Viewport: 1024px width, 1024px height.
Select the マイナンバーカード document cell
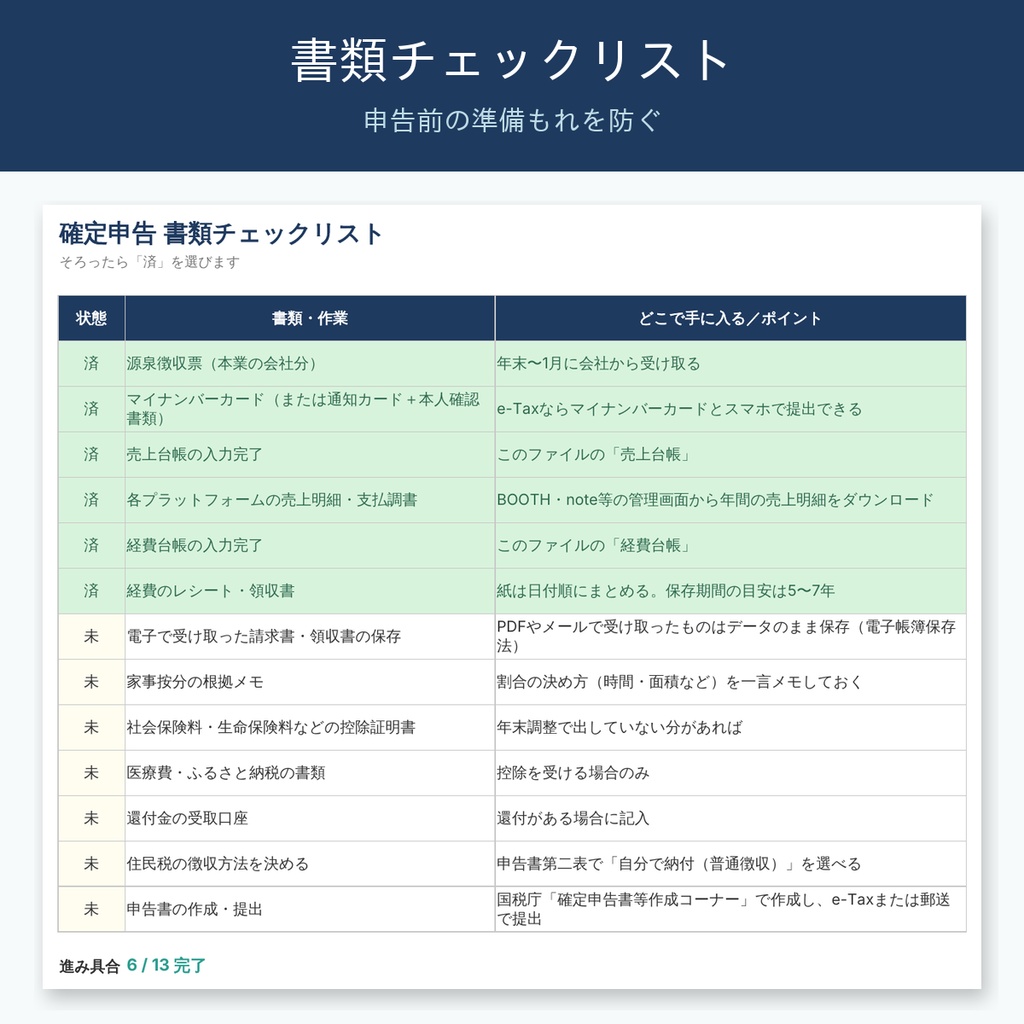310,409
